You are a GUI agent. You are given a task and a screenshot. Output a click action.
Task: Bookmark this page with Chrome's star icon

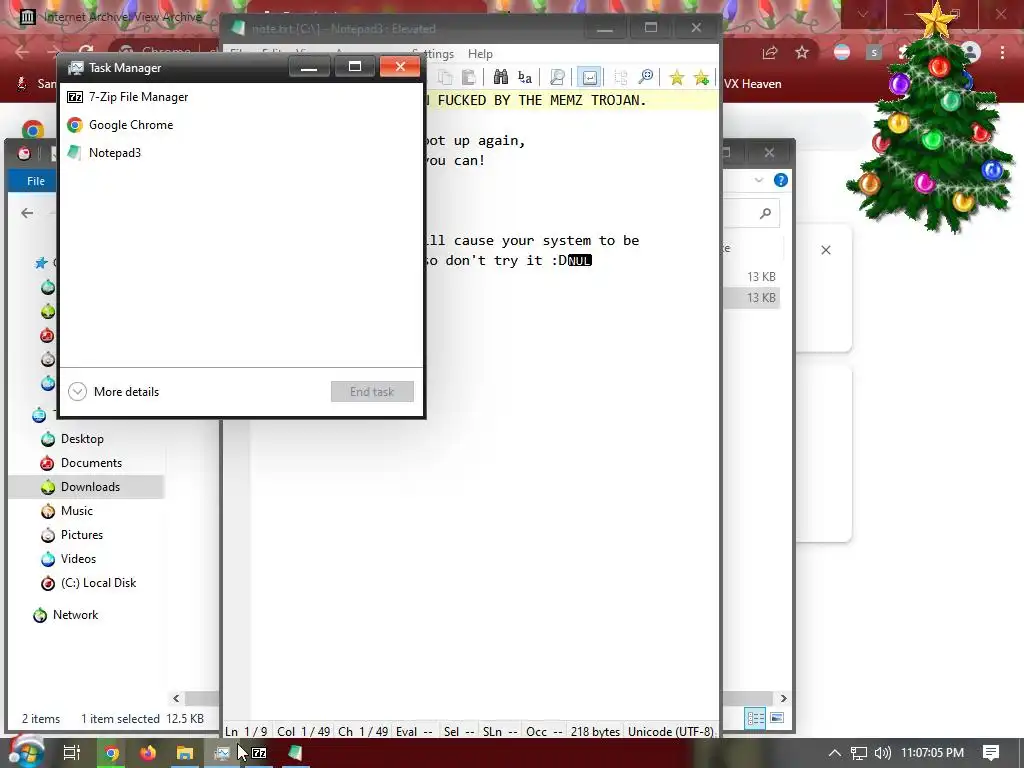pos(802,53)
